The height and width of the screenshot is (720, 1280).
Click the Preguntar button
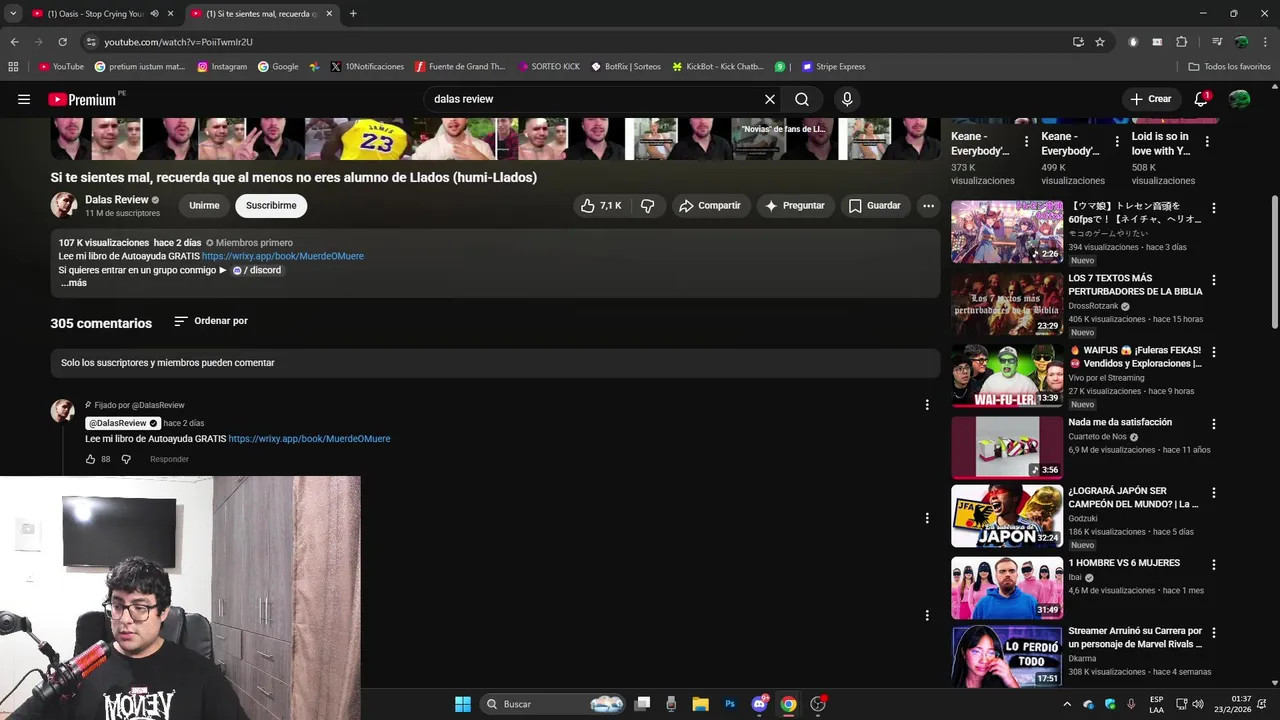point(795,206)
